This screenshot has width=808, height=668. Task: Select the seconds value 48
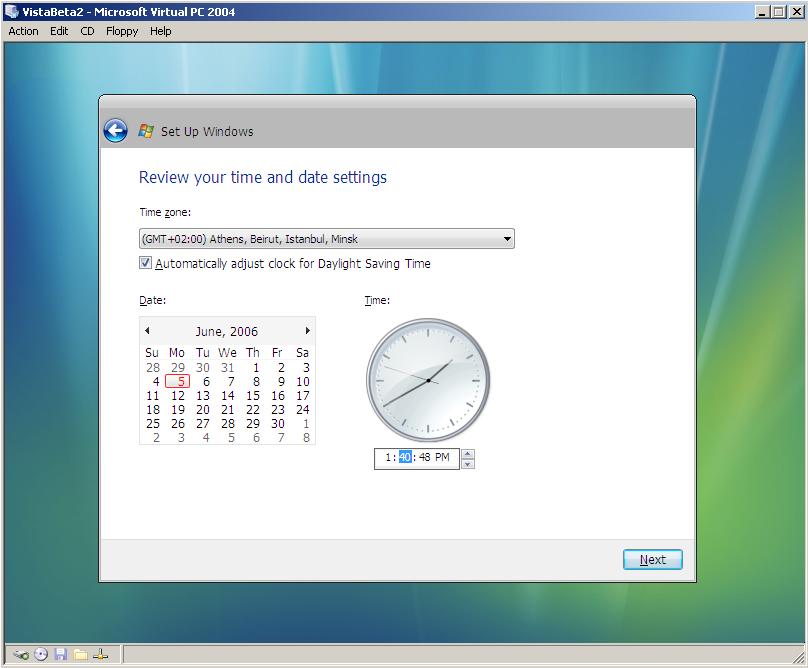pos(425,457)
